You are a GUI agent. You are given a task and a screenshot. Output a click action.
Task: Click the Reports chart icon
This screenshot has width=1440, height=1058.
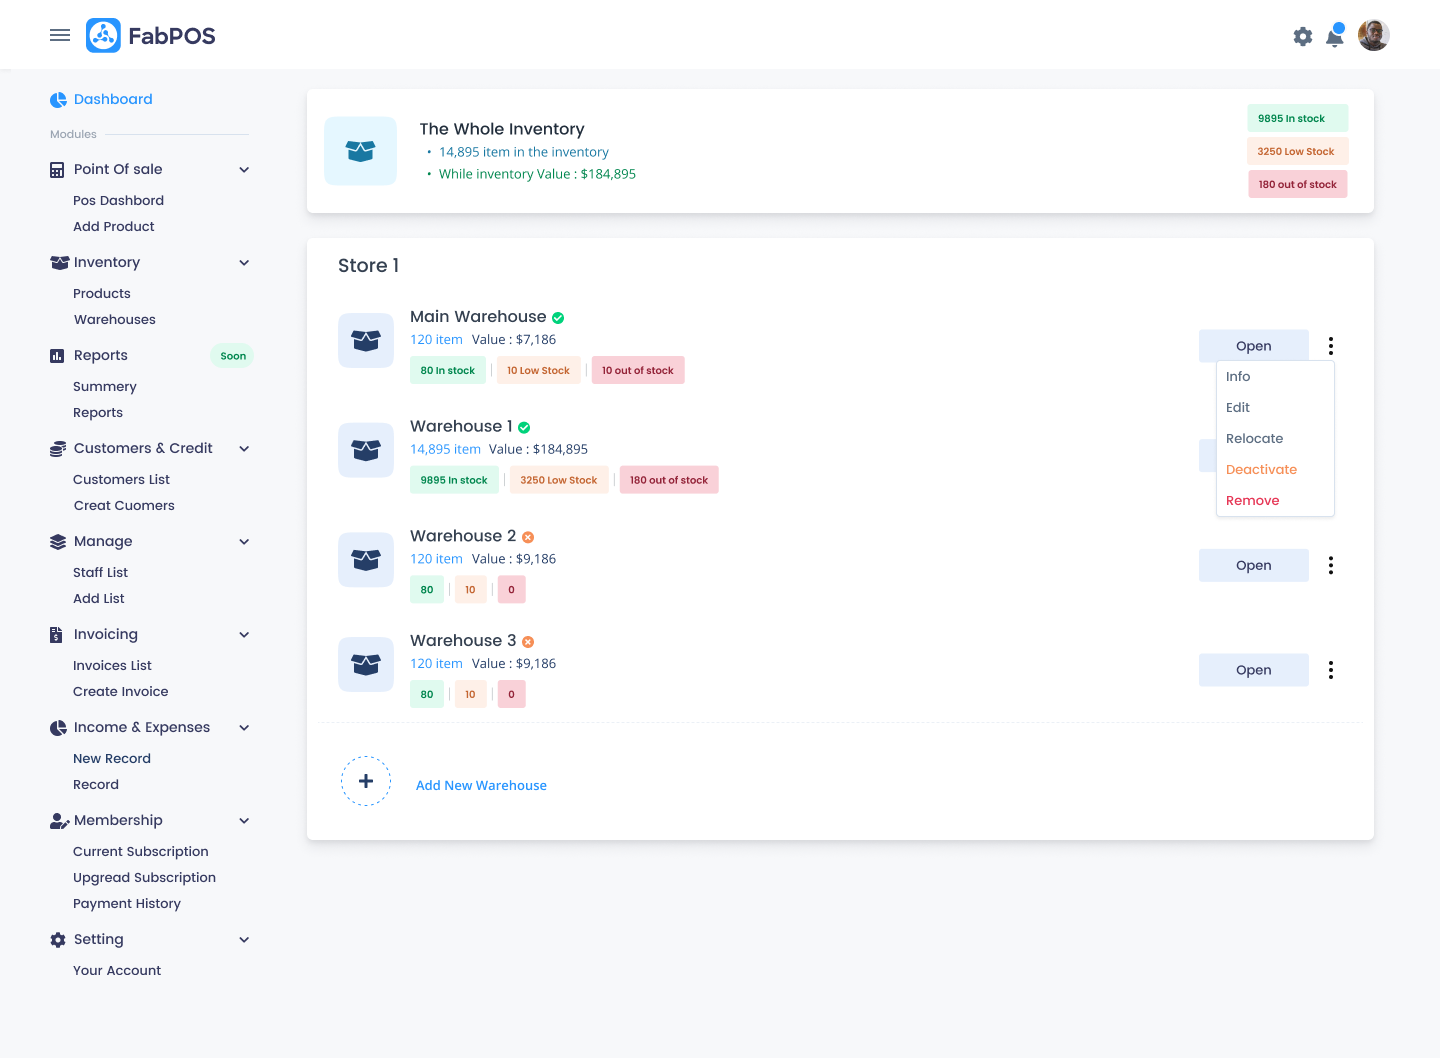57,356
